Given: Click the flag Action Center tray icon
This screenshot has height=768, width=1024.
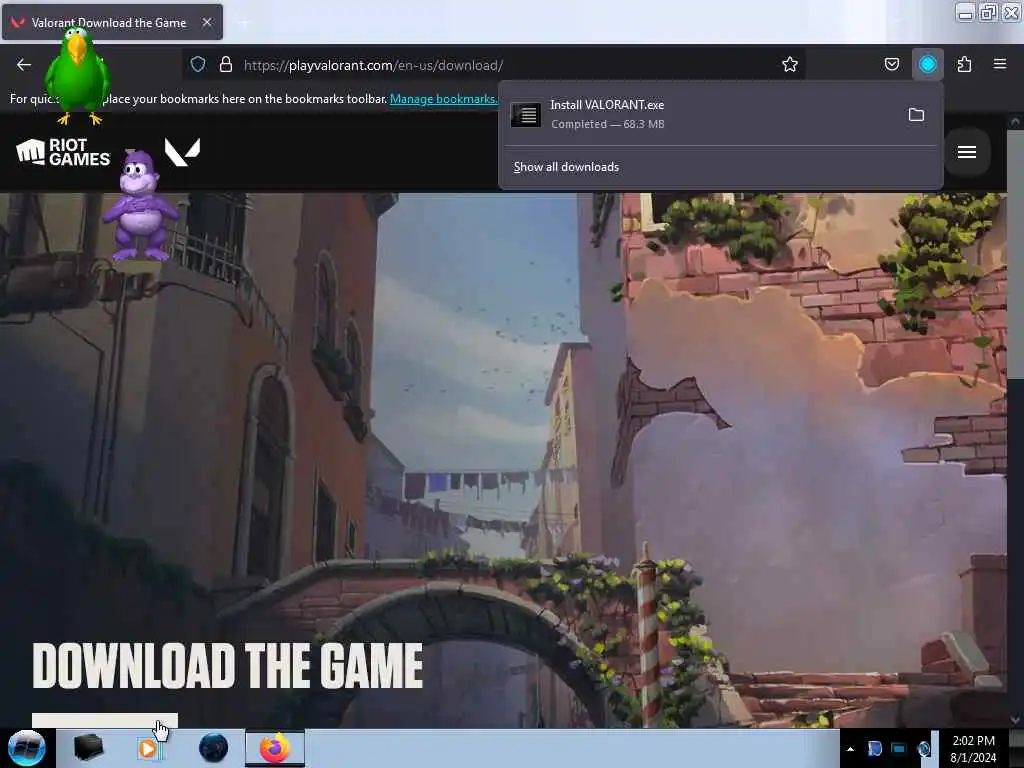Looking at the screenshot, I should point(874,749).
